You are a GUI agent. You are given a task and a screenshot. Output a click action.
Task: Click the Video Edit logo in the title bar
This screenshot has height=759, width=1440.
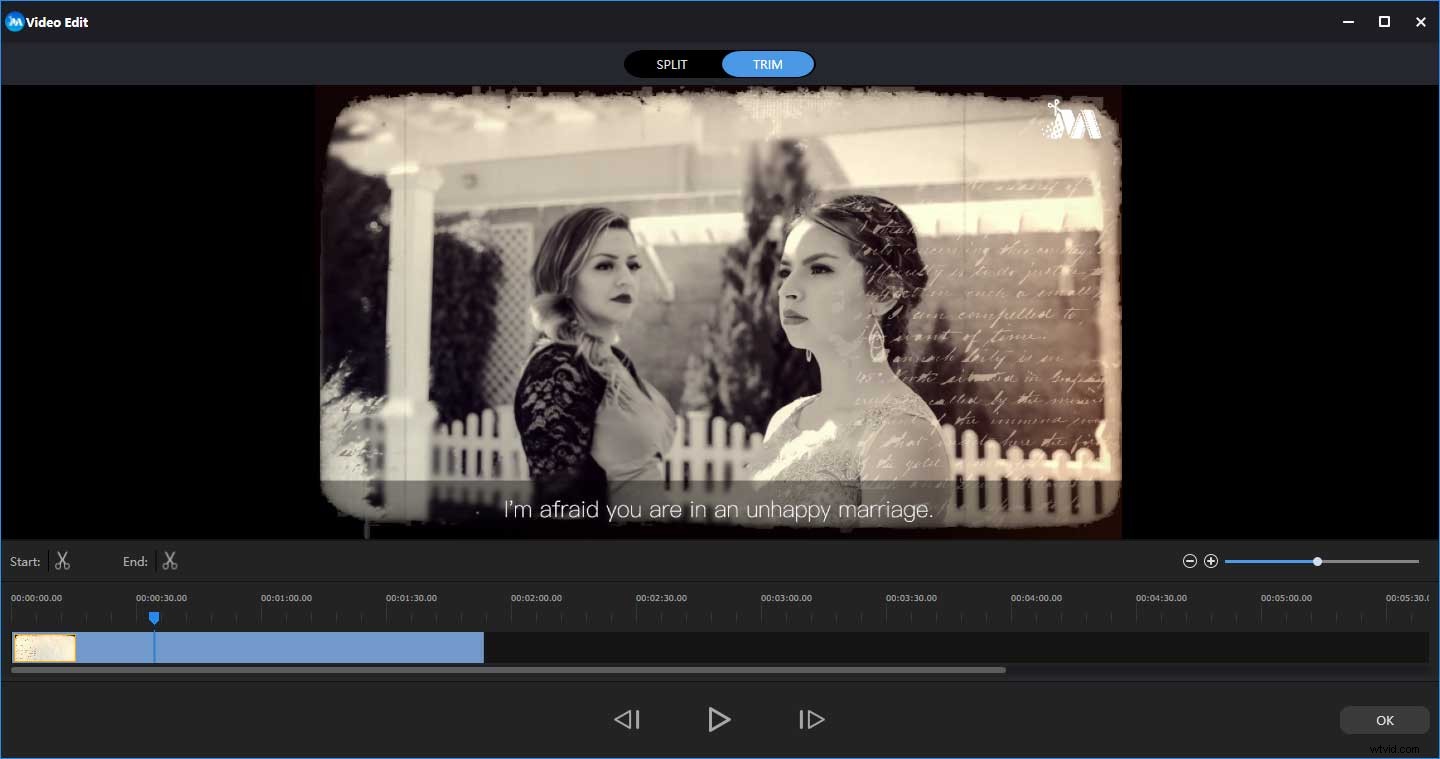[x=14, y=21]
